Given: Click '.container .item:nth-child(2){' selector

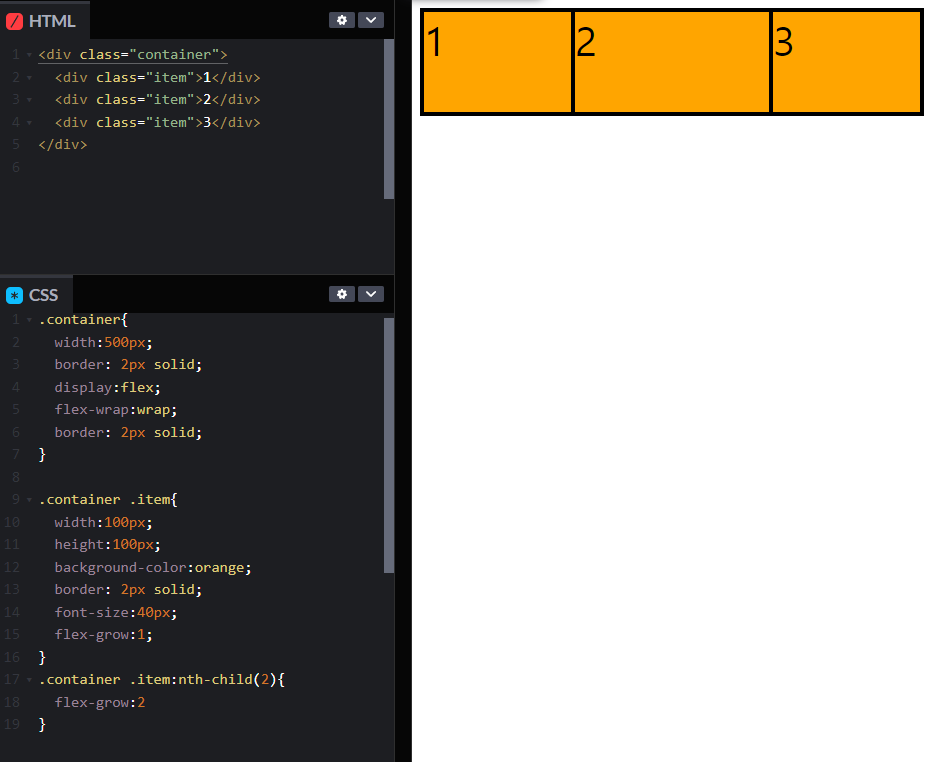Looking at the screenshot, I should [x=162, y=679].
